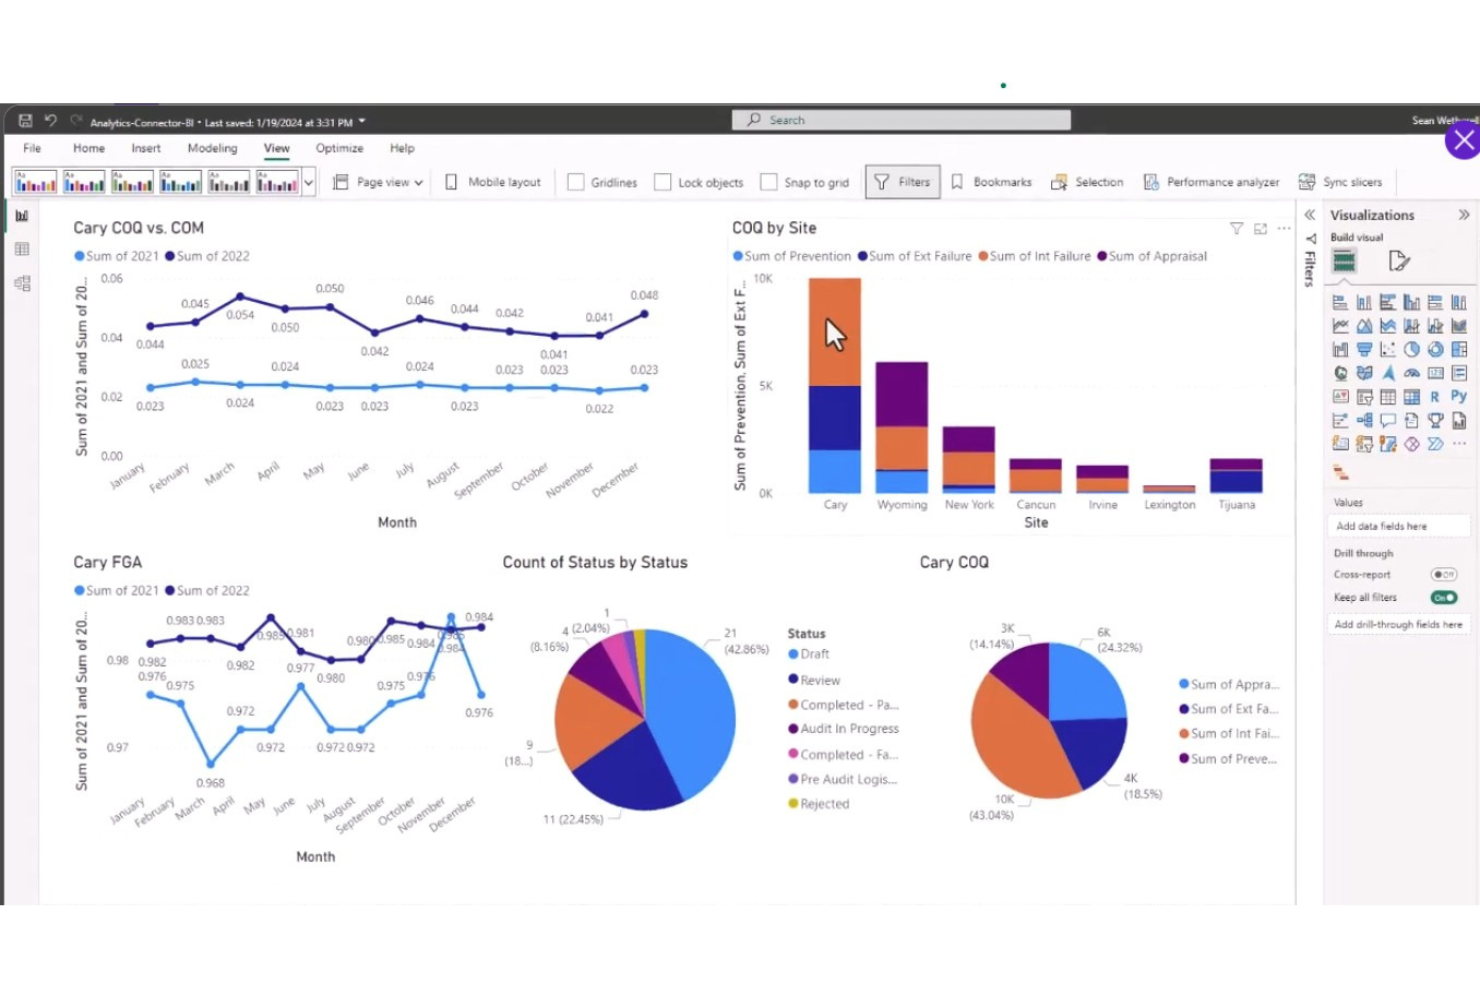
Task: Select the Python visual
Action: pos(1459,397)
